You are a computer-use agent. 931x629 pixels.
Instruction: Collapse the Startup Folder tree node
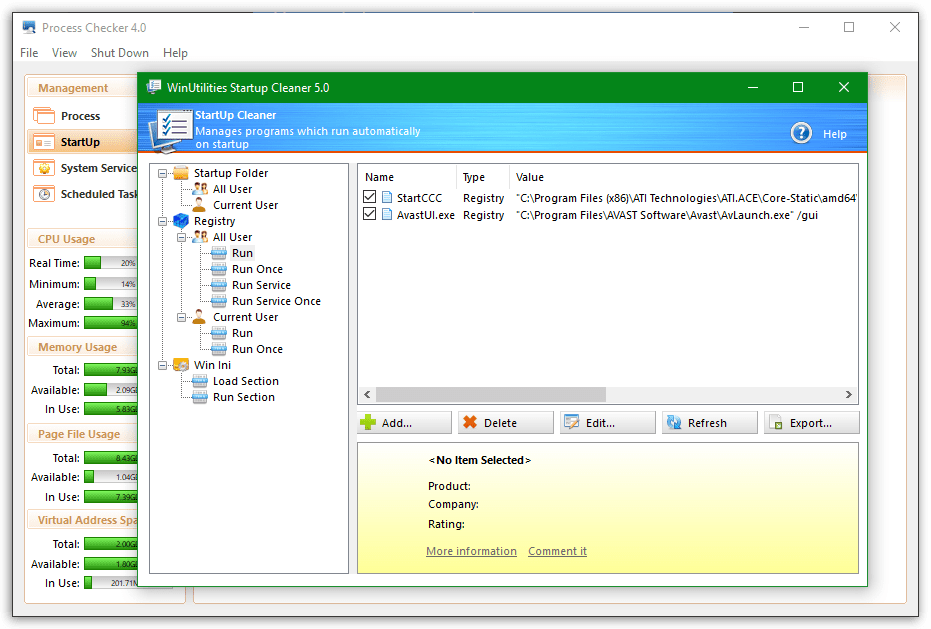pyautogui.click(x=162, y=173)
